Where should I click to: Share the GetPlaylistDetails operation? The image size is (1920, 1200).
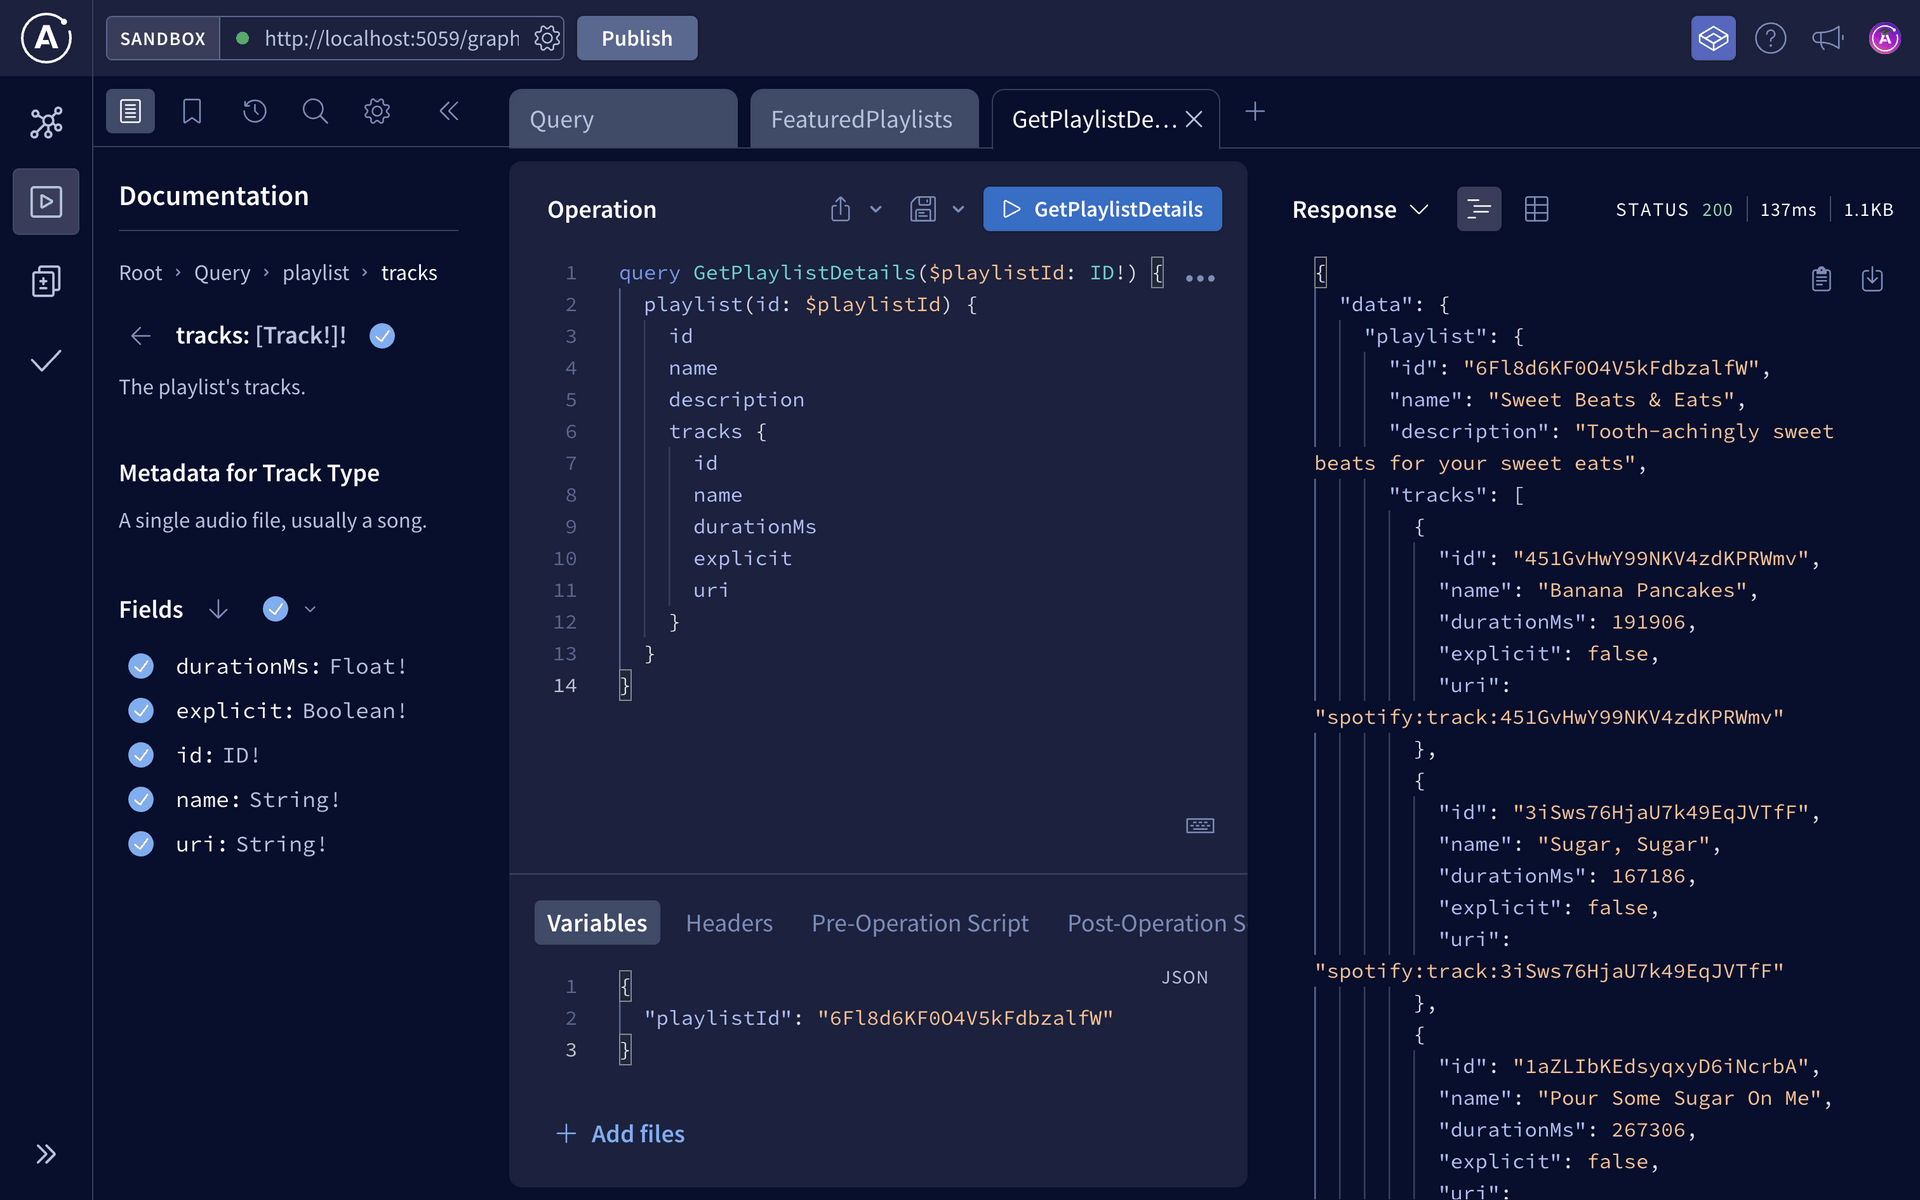(x=840, y=209)
